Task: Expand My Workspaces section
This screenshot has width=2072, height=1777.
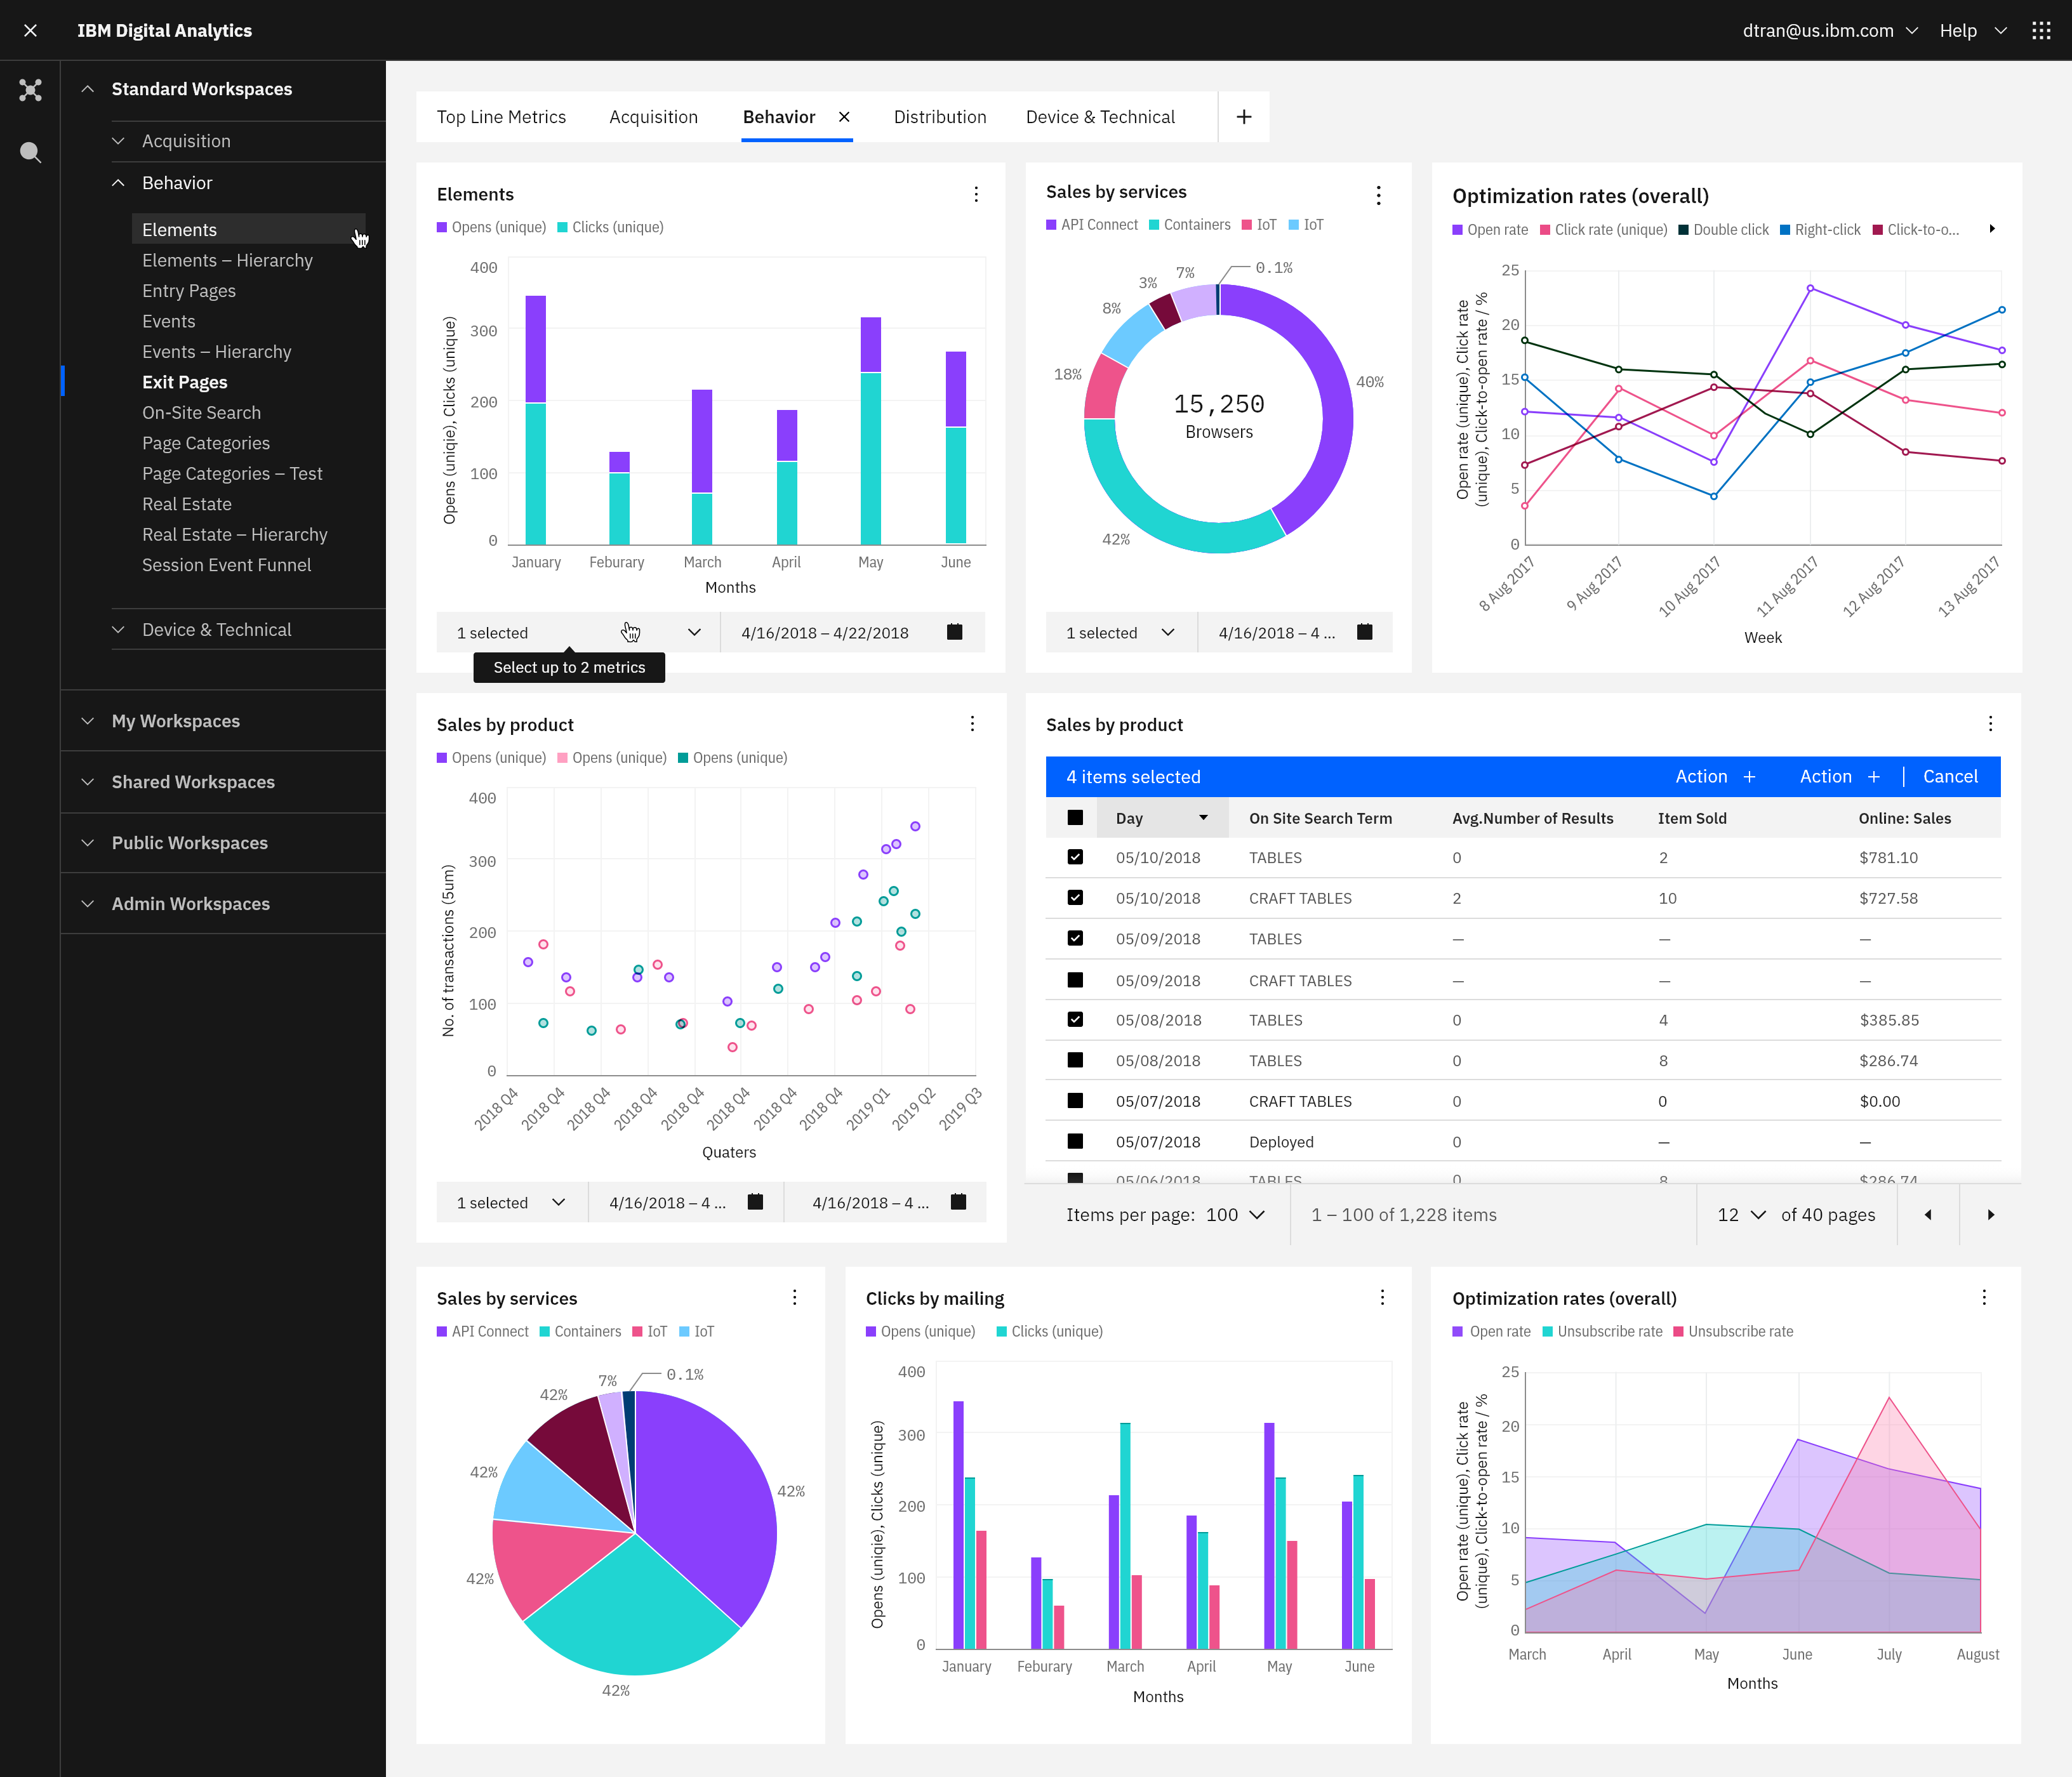Action: click(88, 721)
